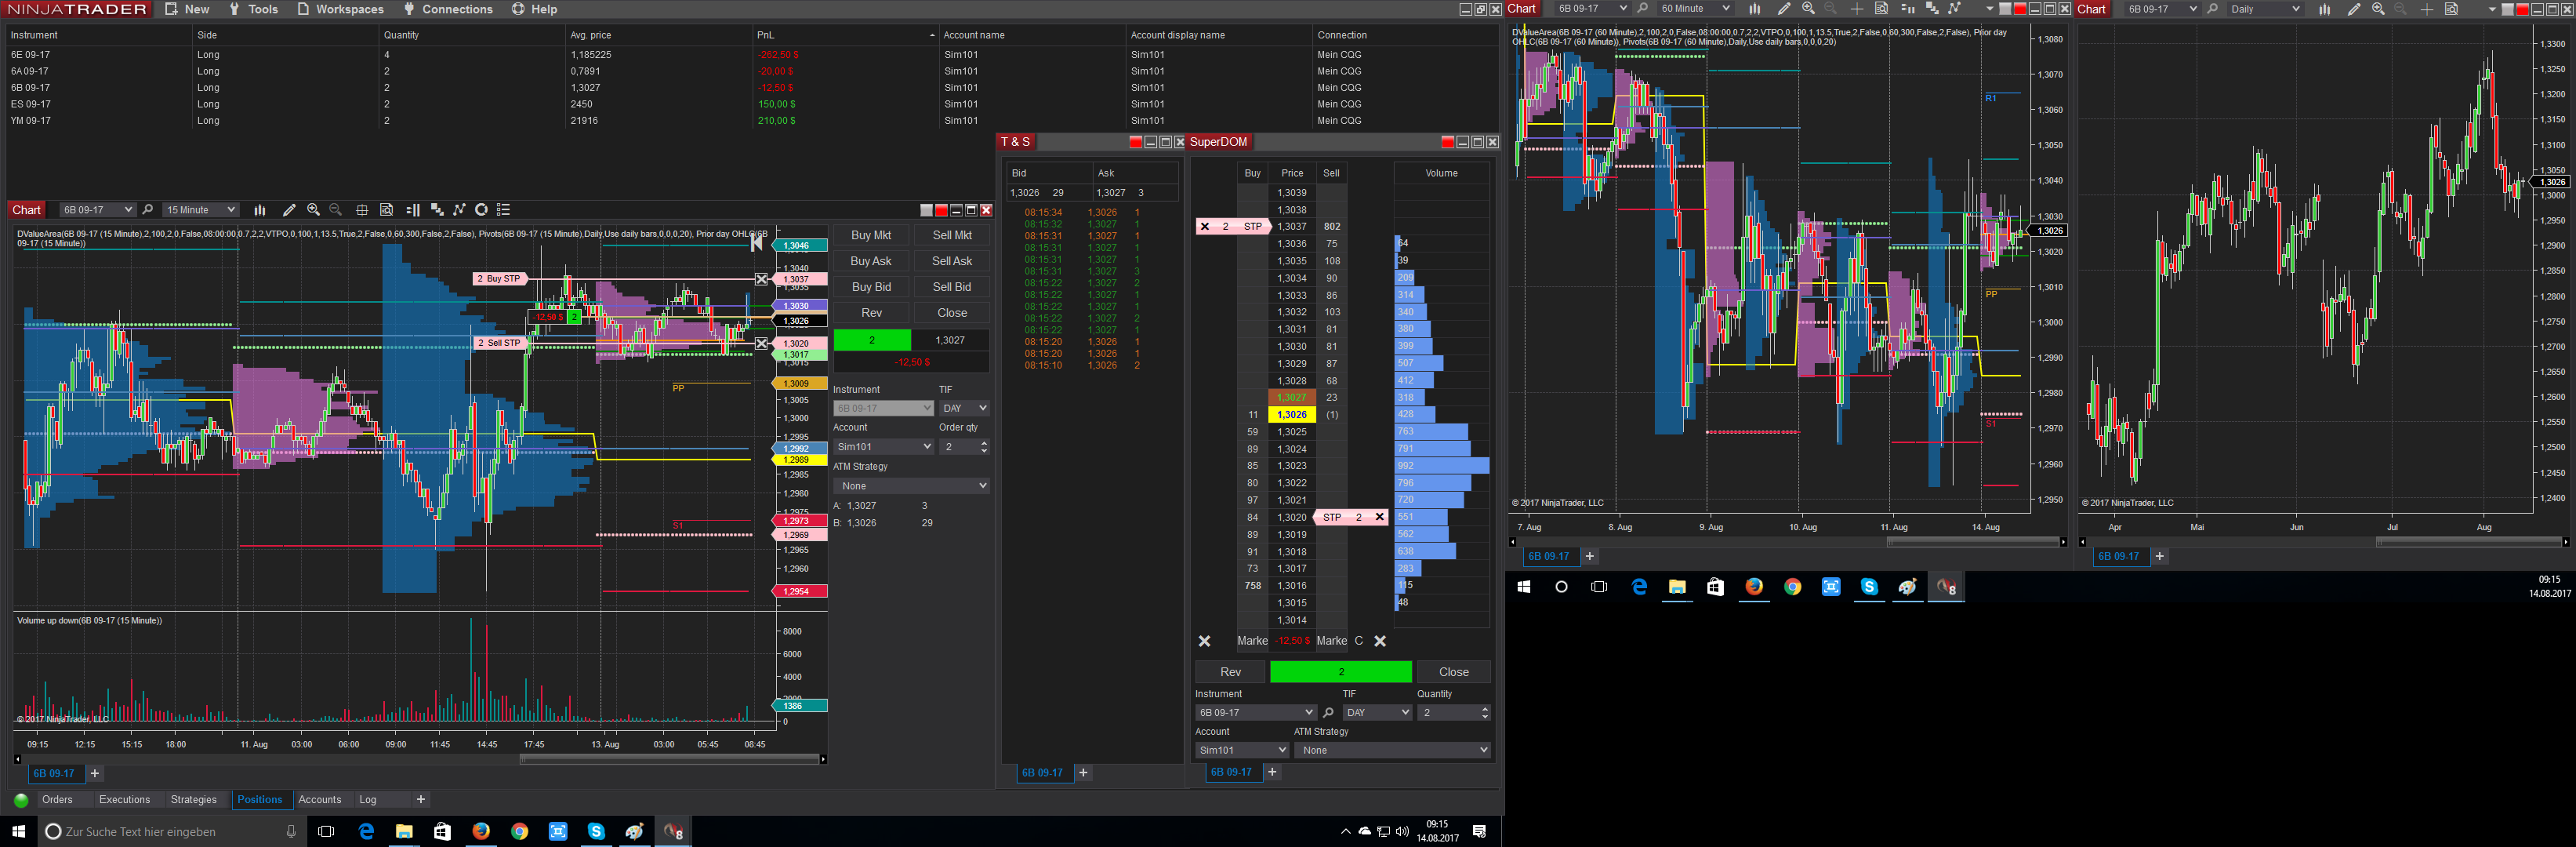Open Chart Trader Account Sim101 dropdown
Image resolution: width=2576 pixels, height=847 pixels.
883,447
